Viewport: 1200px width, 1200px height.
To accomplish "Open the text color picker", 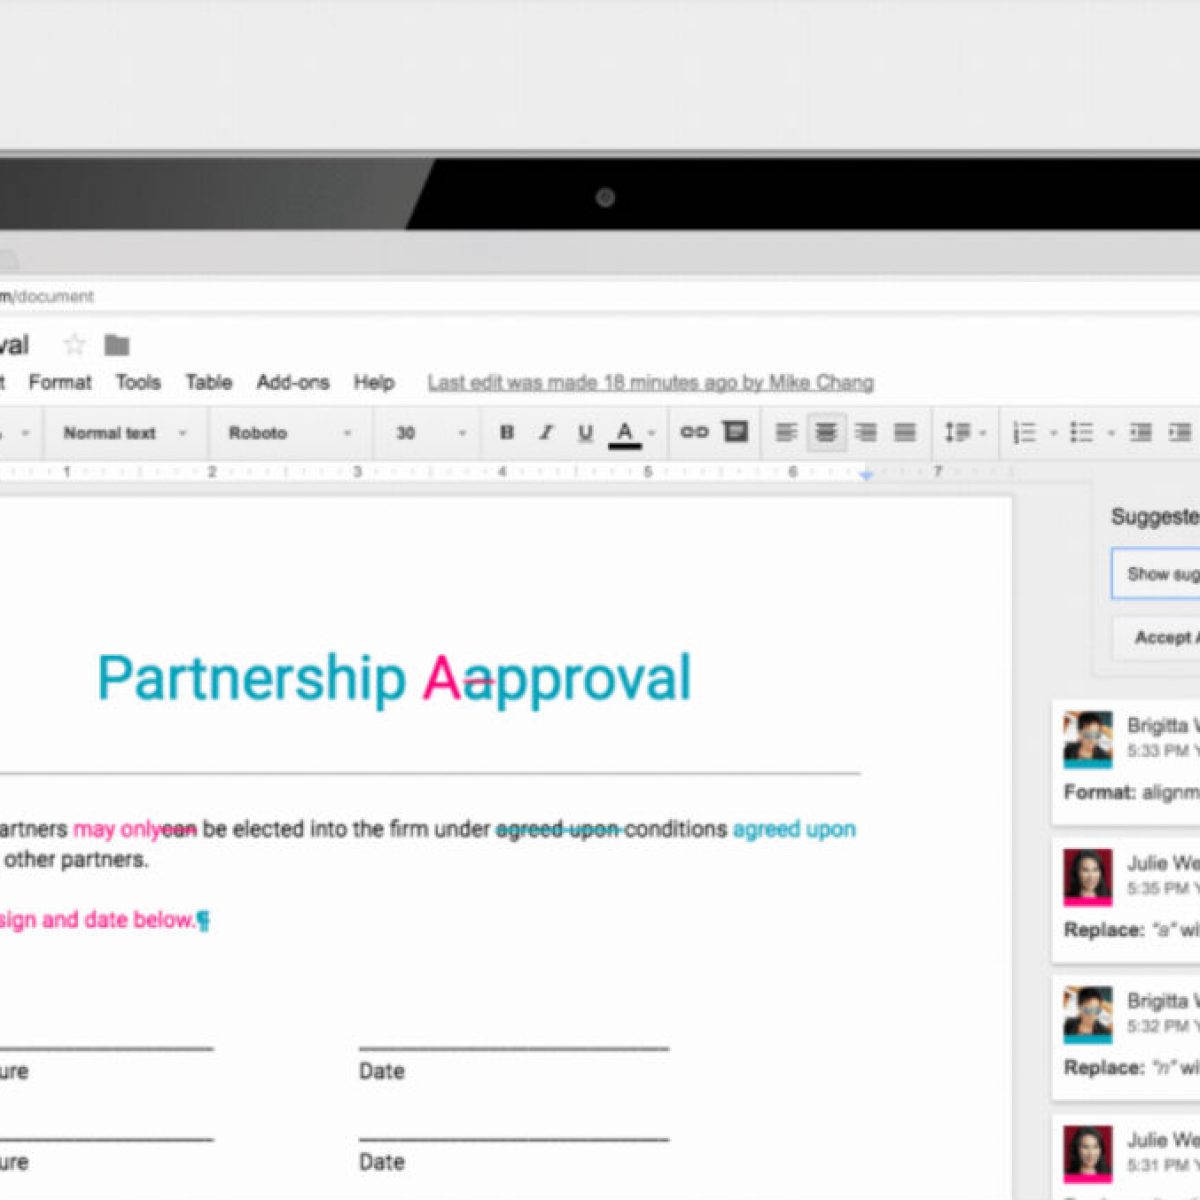I will [x=626, y=433].
